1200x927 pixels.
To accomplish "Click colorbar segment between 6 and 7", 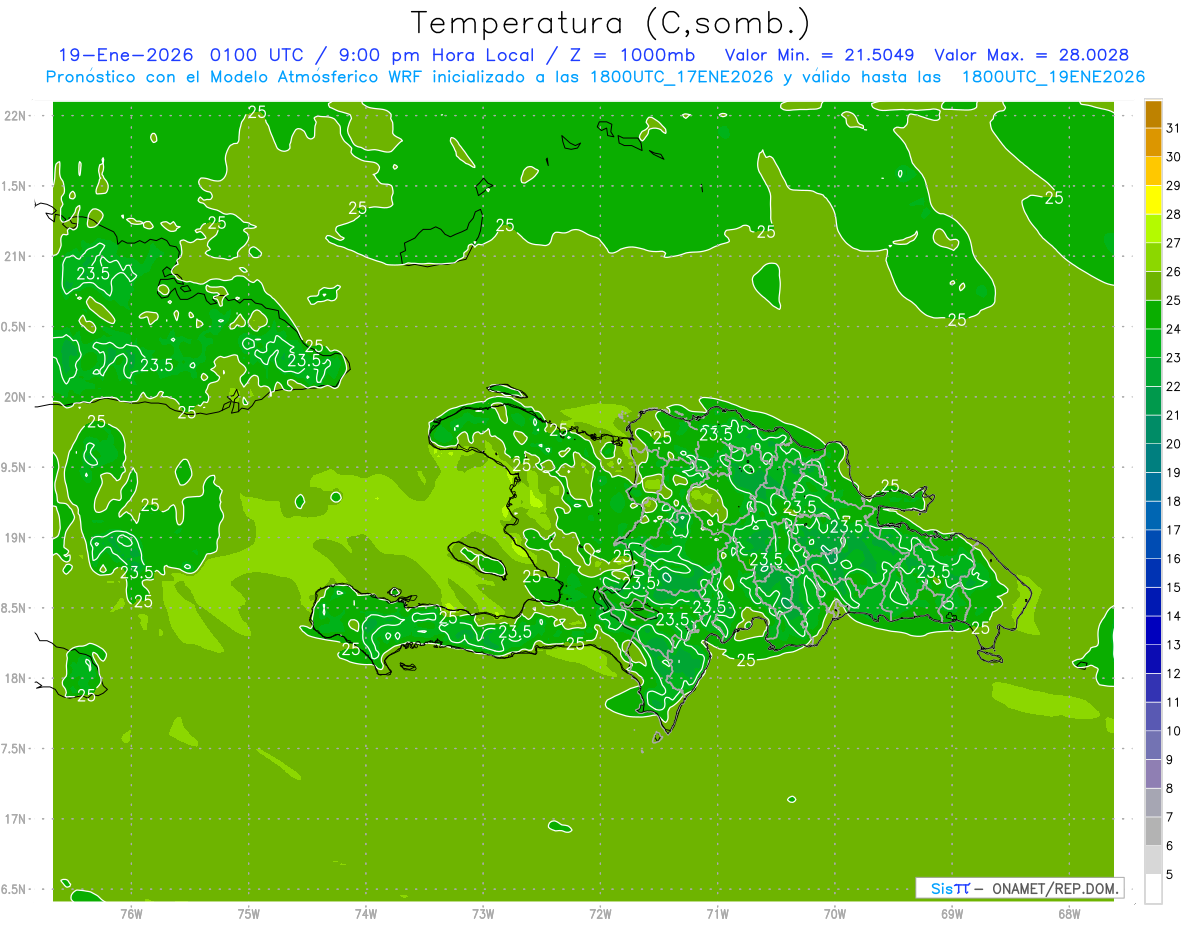I will pyautogui.click(x=1153, y=832).
